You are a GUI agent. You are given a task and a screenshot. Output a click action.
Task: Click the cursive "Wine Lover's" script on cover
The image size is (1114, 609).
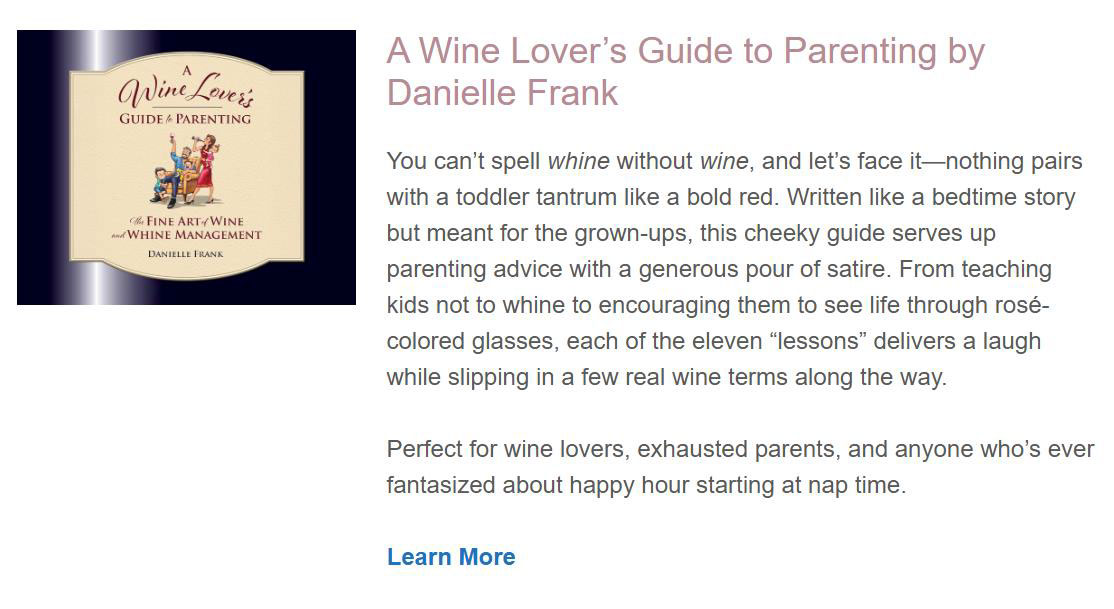click(x=186, y=92)
